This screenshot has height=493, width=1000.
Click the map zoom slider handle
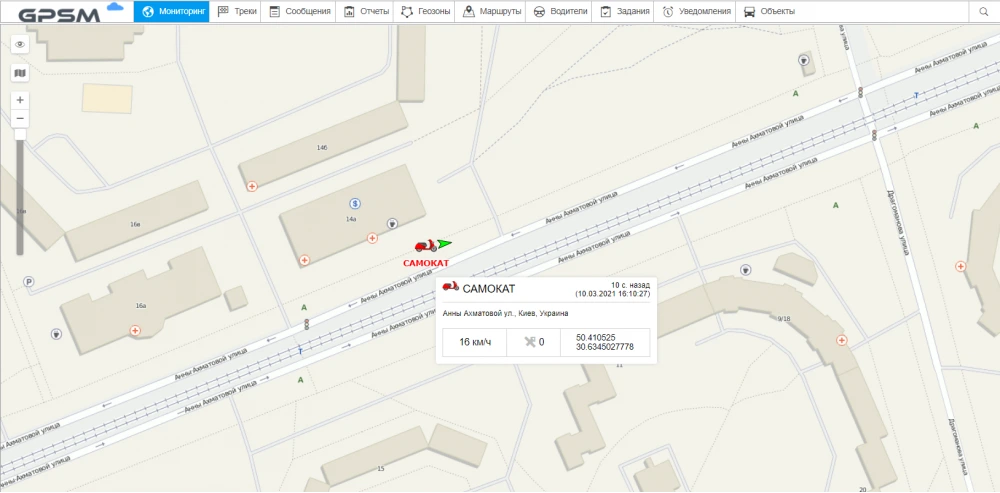click(20, 134)
